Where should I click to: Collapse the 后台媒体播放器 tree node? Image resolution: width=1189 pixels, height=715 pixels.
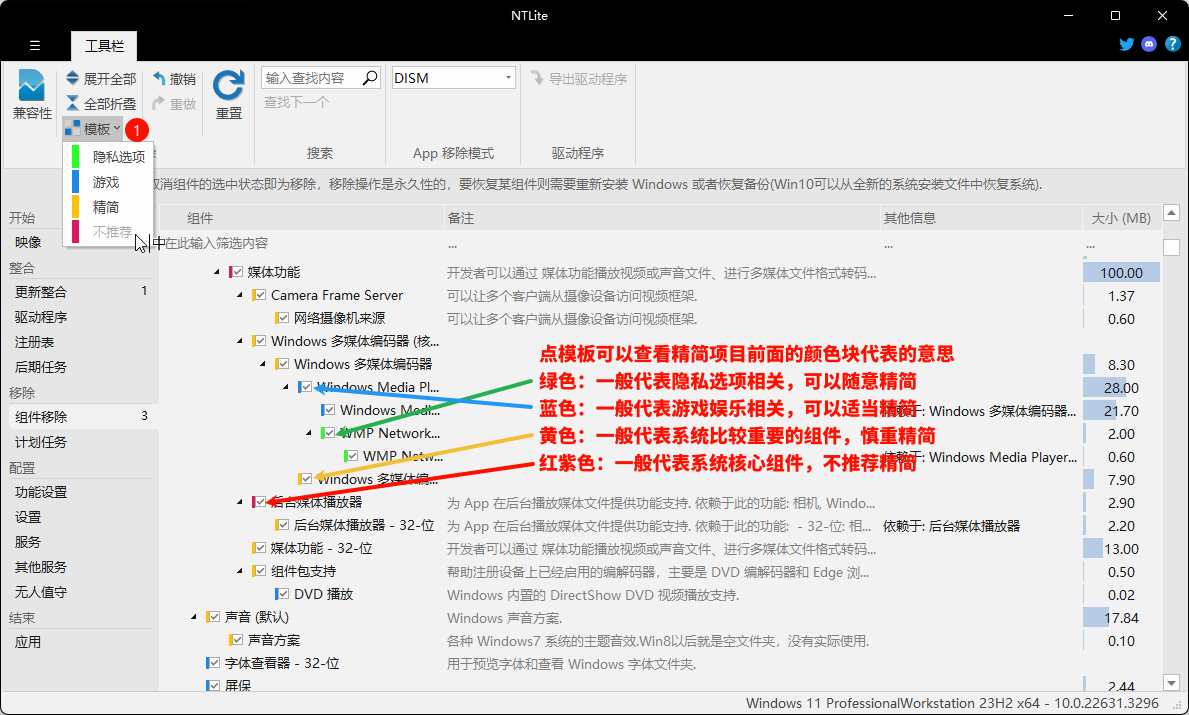[x=240, y=502]
